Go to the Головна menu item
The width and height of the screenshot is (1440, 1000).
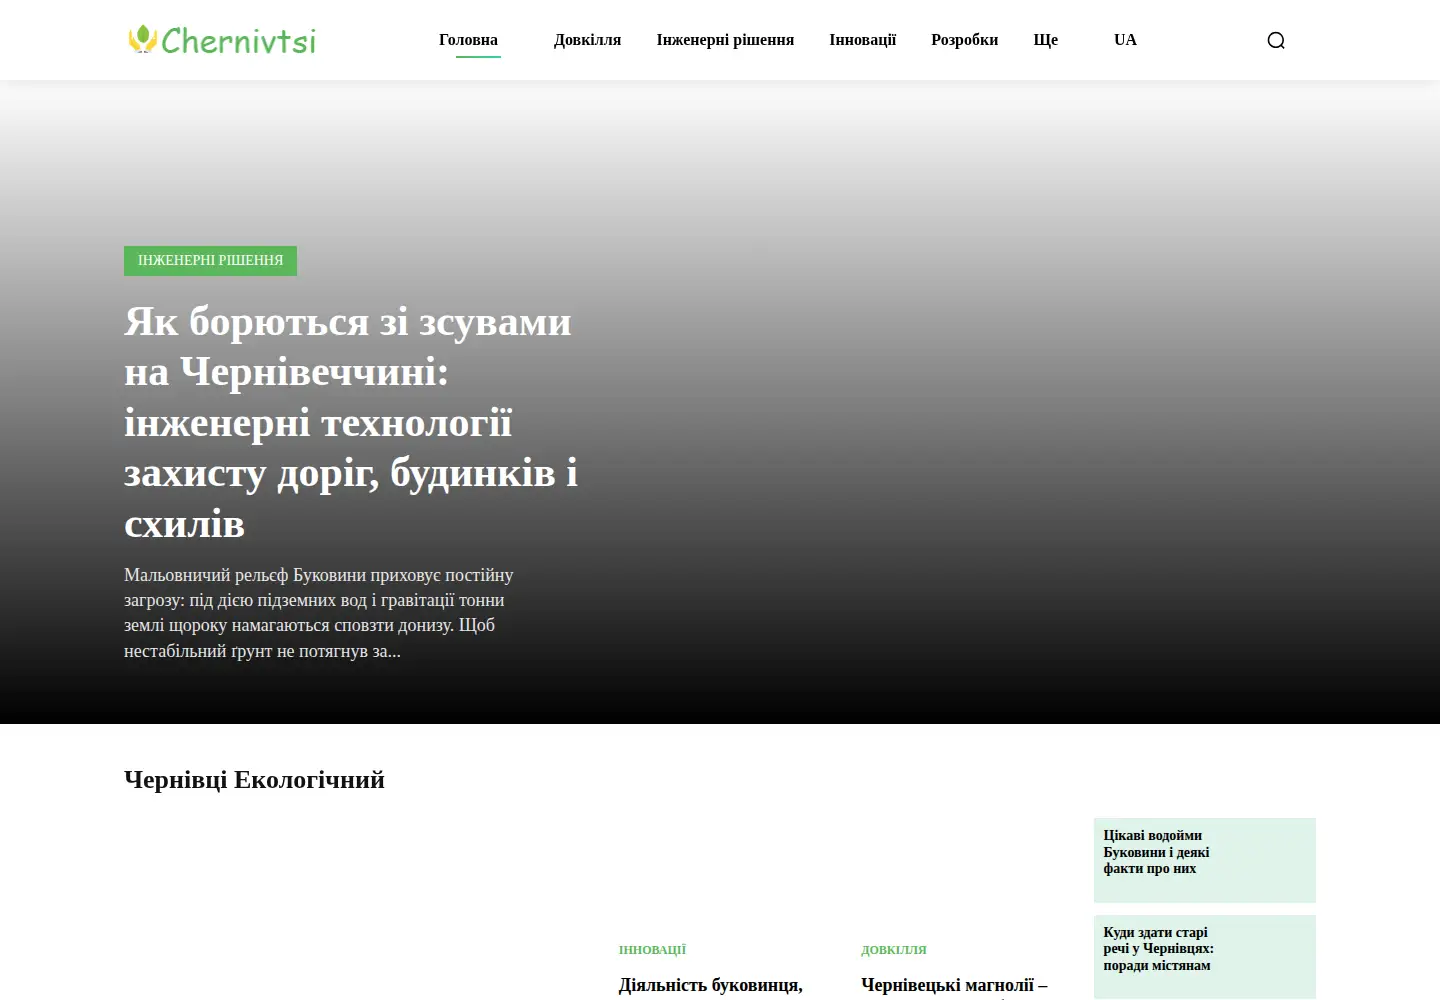coord(468,40)
